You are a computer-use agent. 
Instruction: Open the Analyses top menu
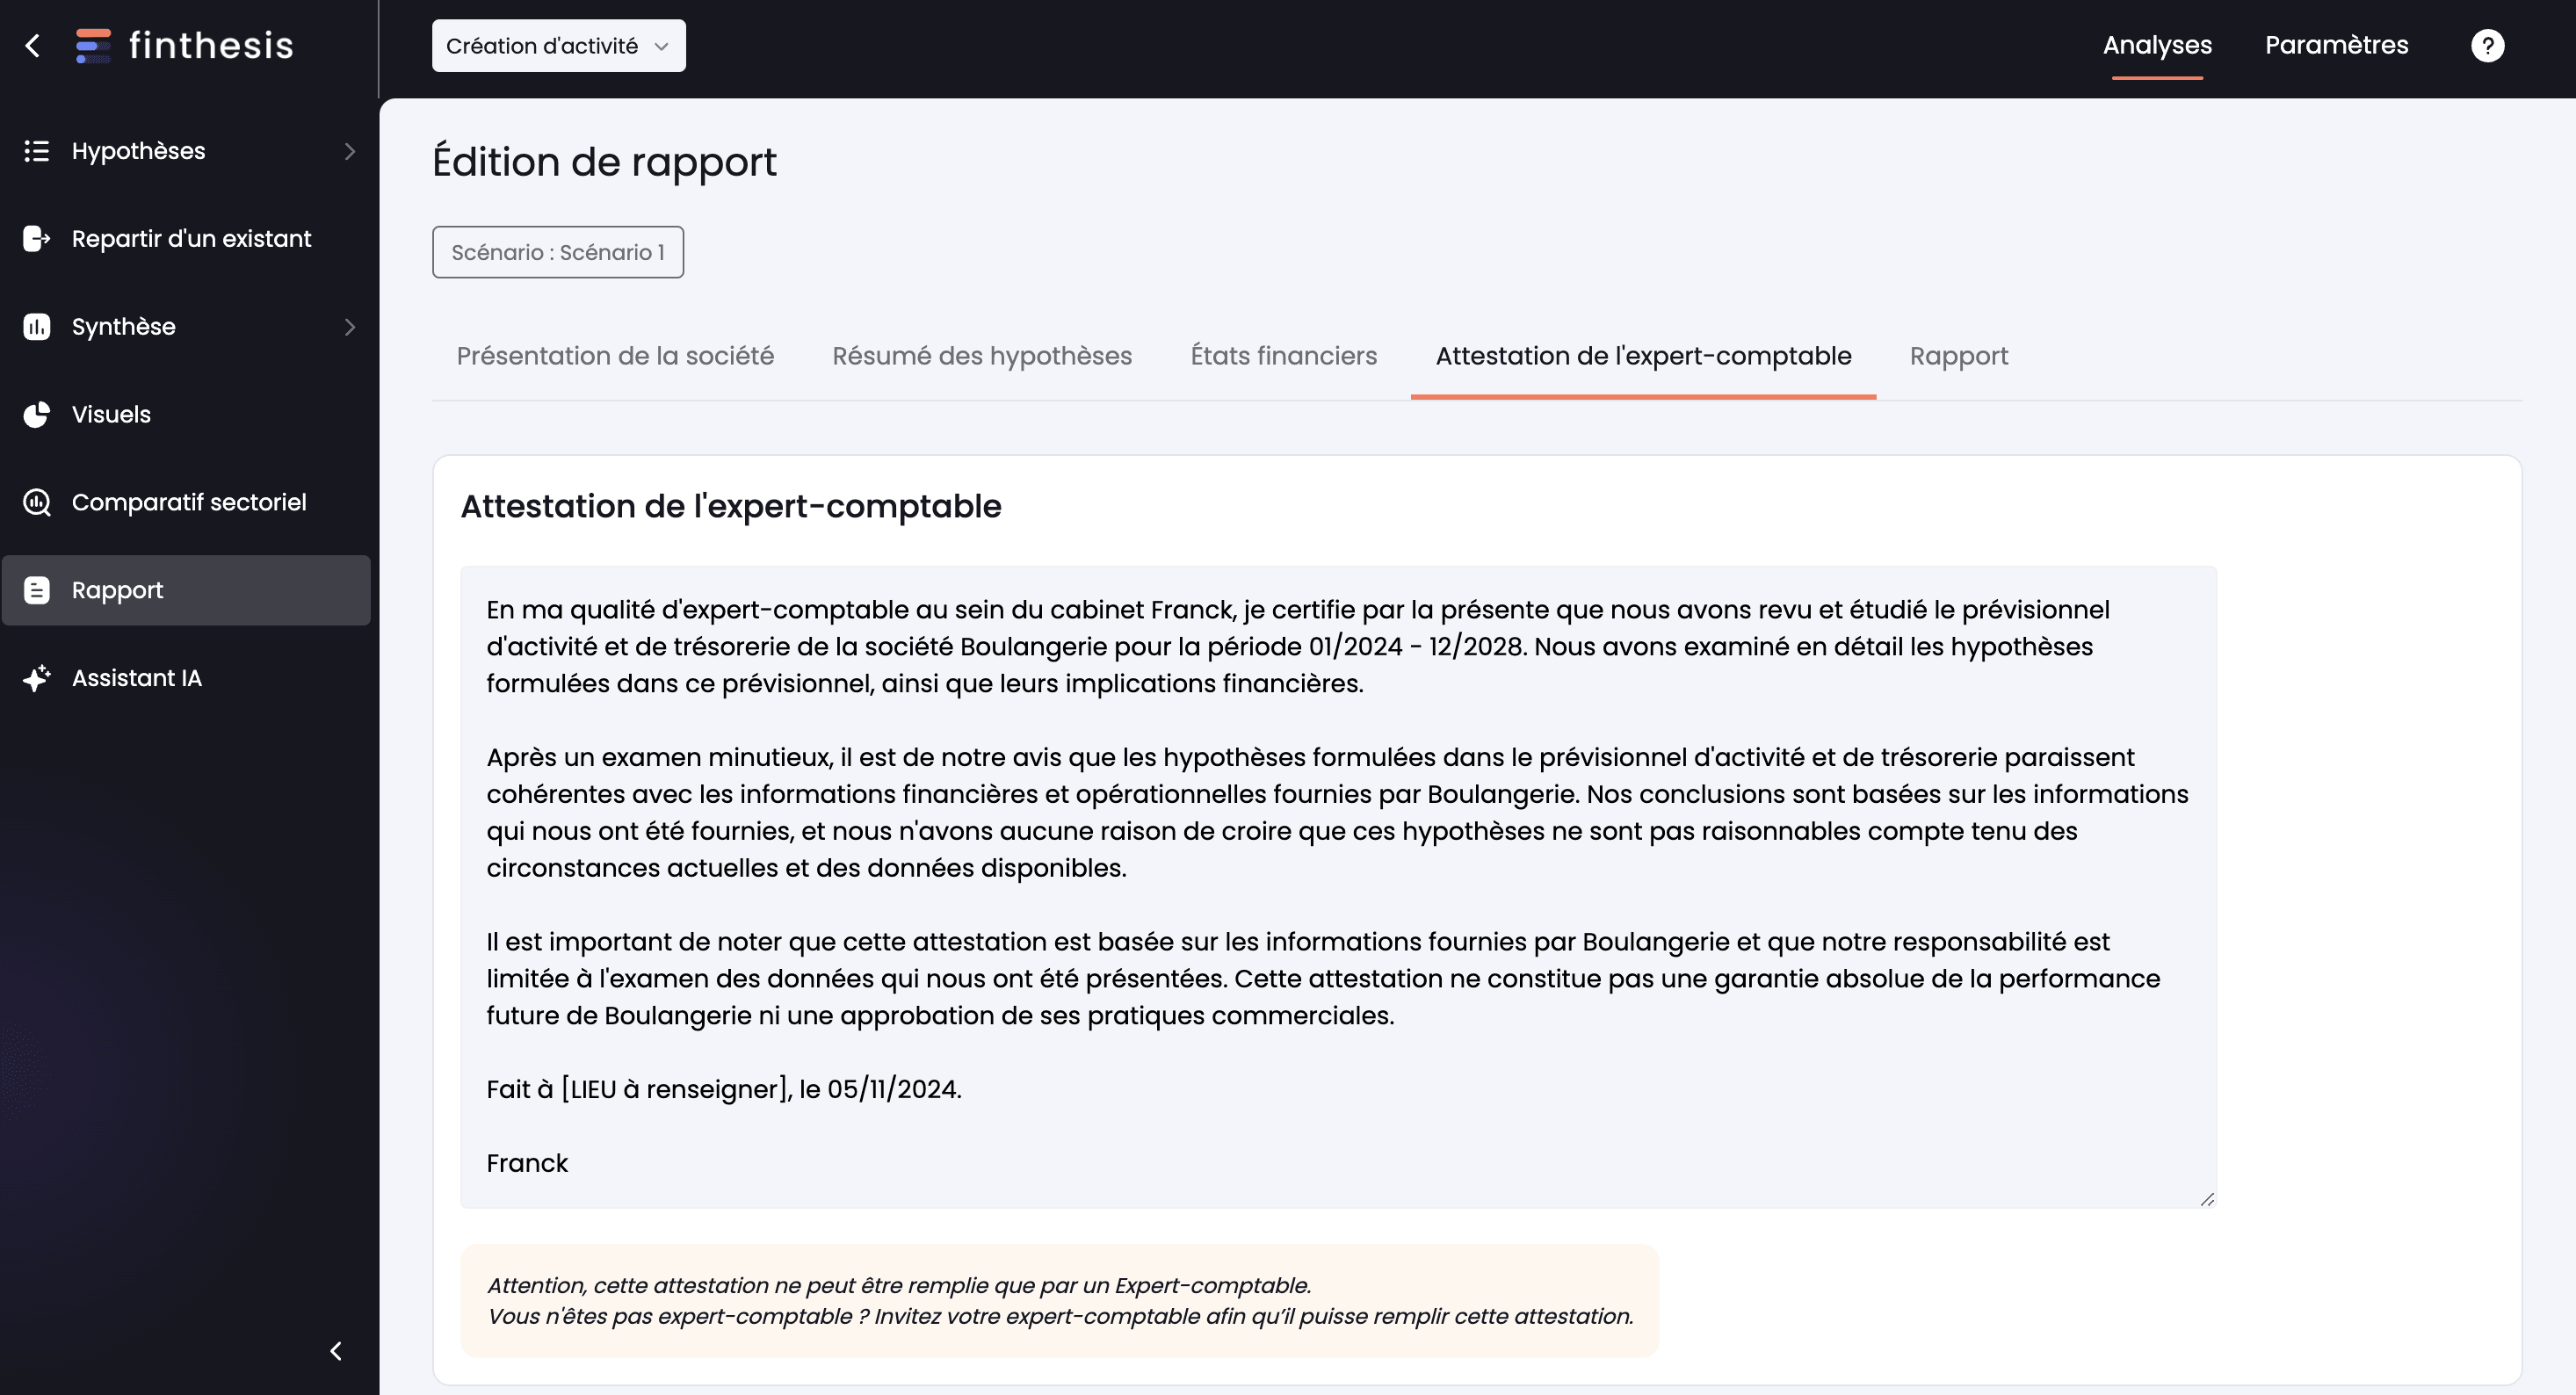[x=2157, y=46]
